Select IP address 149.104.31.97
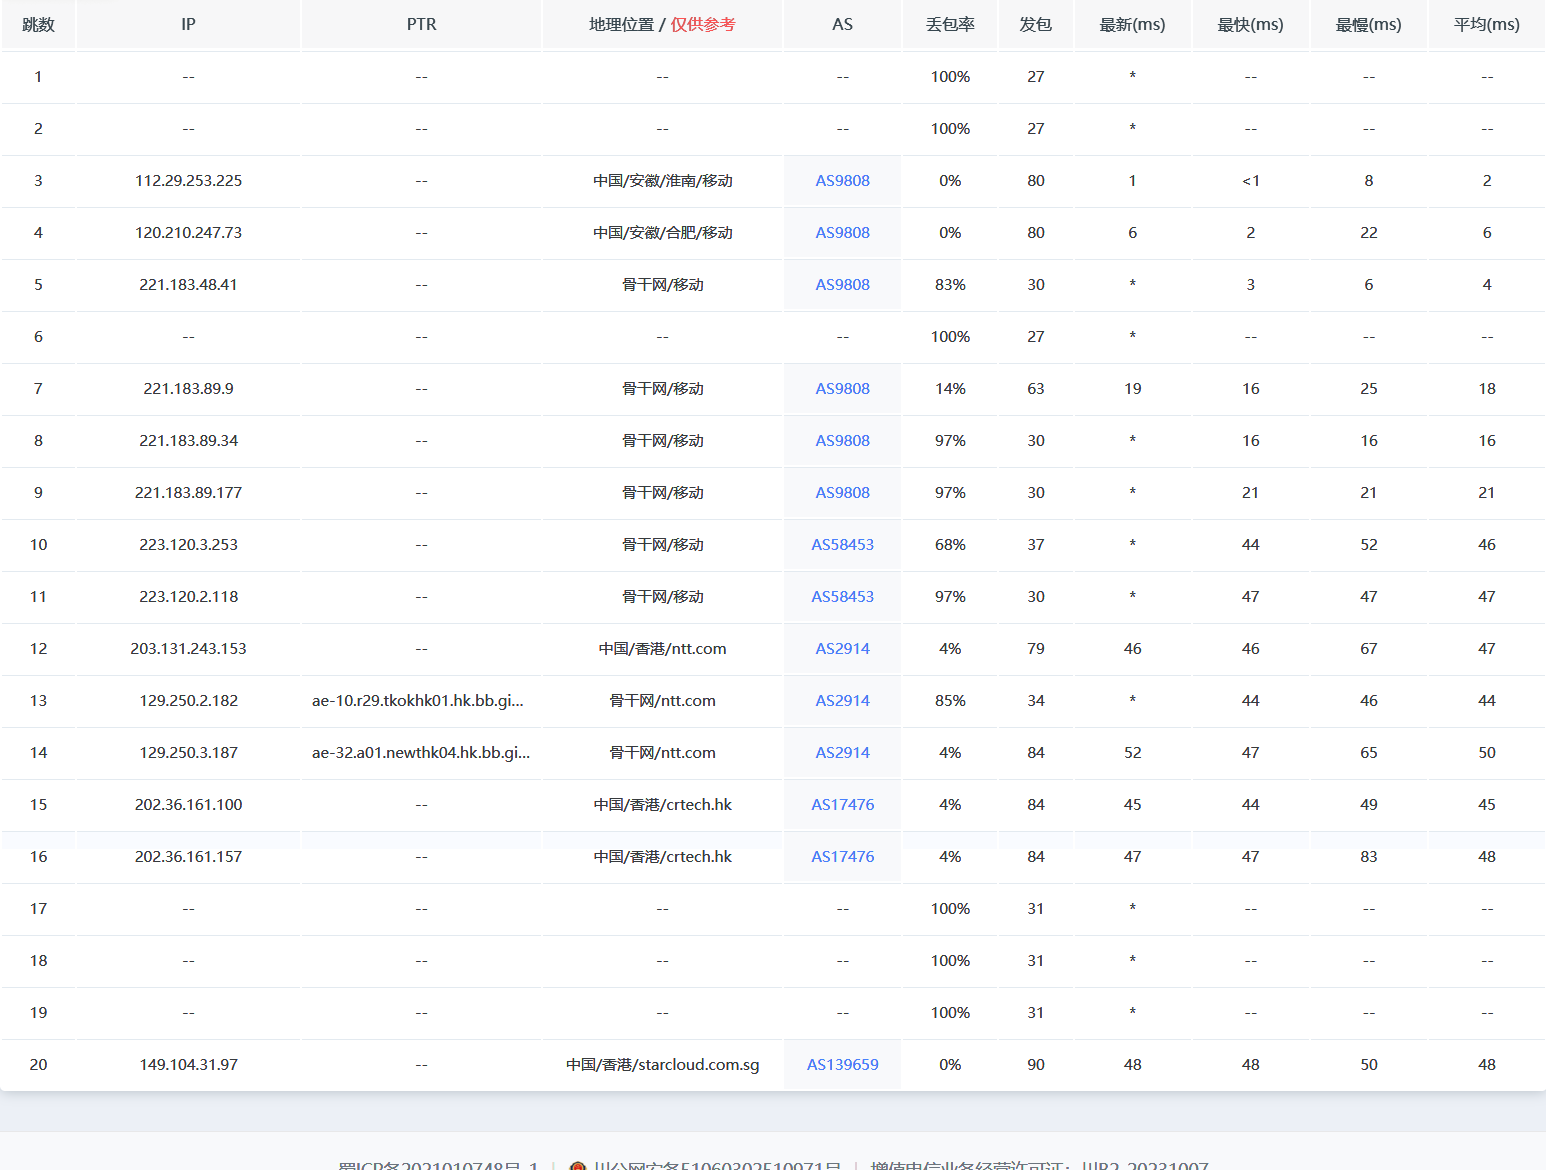The image size is (1546, 1170). pos(188,1065)
